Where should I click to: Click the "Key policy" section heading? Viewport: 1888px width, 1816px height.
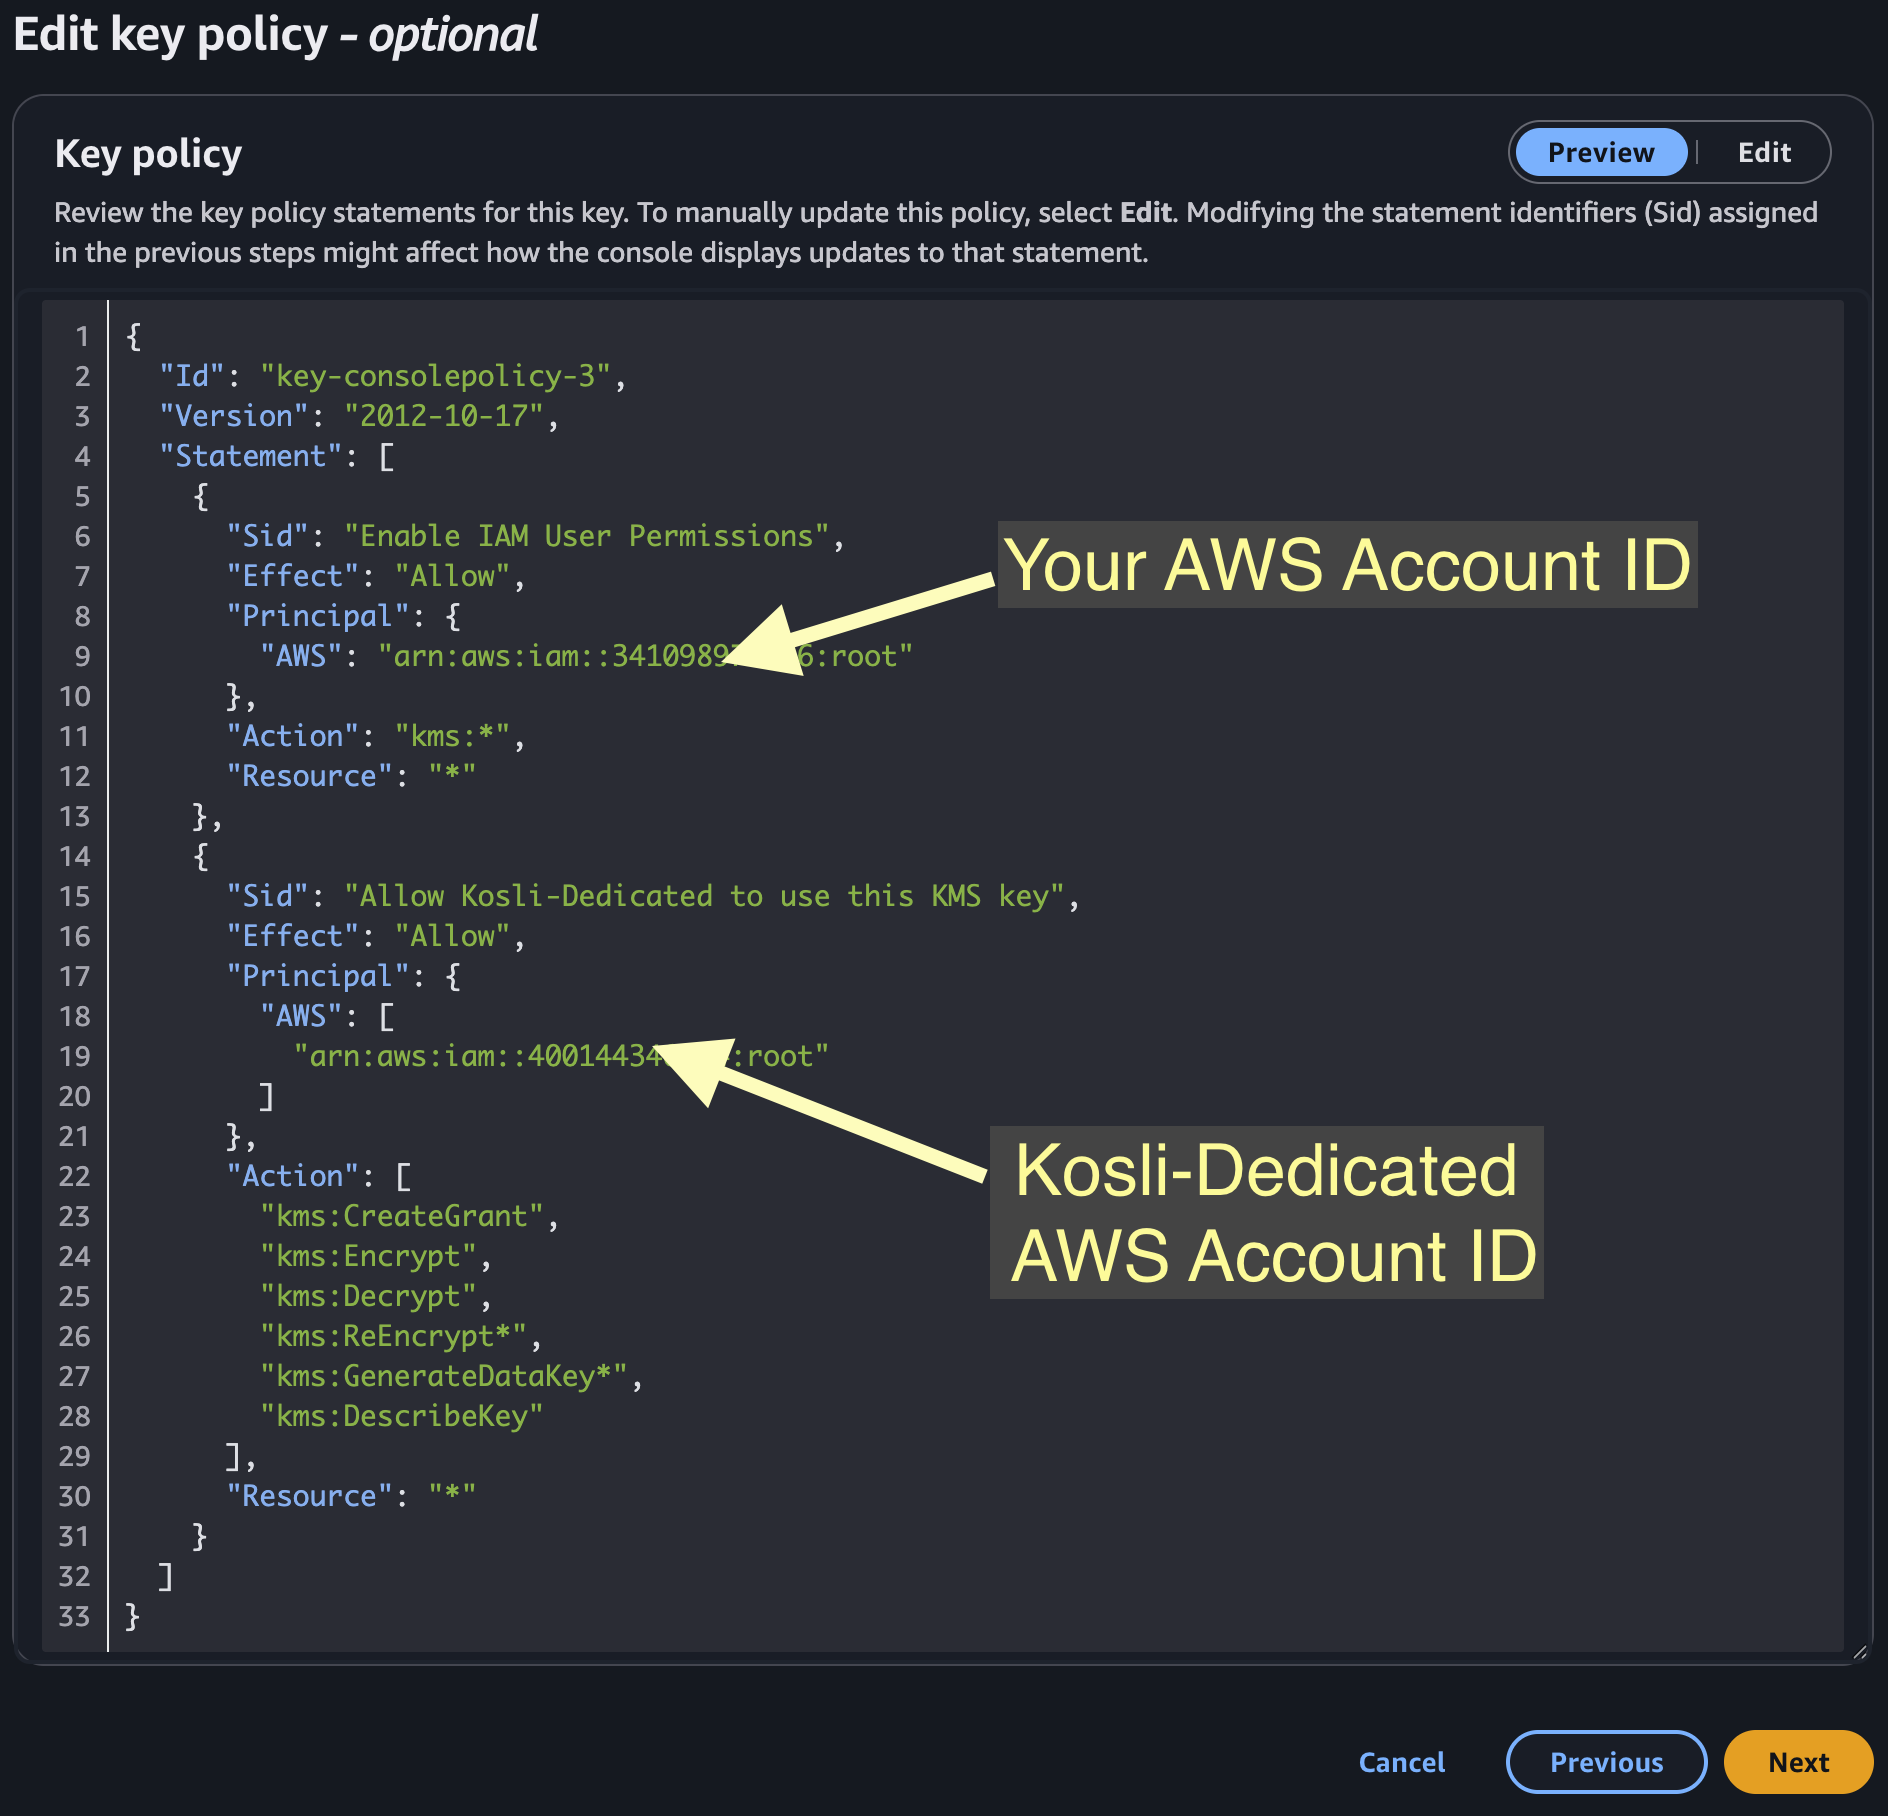148,154
